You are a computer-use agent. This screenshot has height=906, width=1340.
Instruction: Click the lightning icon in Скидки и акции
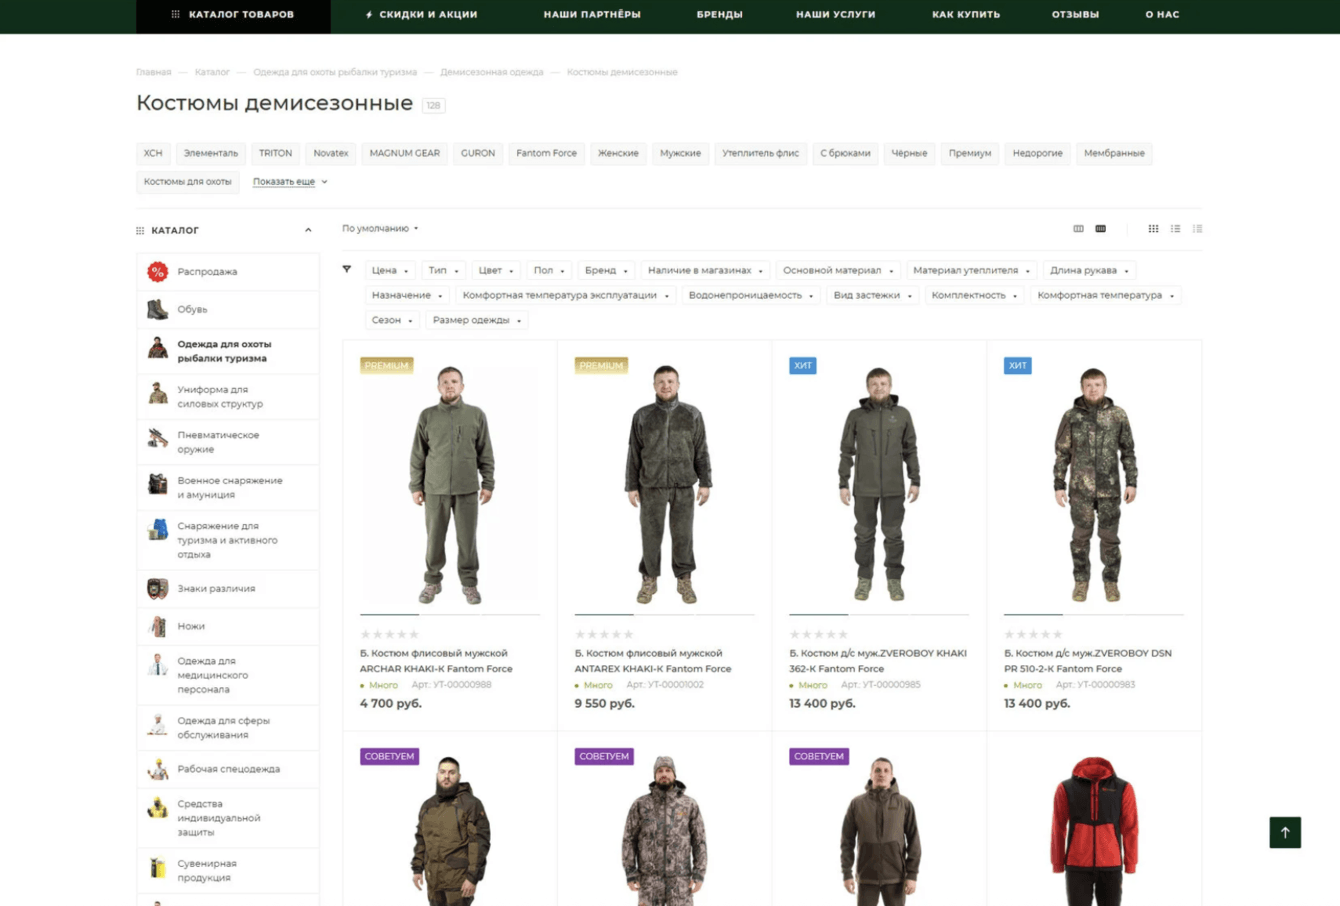369,15
